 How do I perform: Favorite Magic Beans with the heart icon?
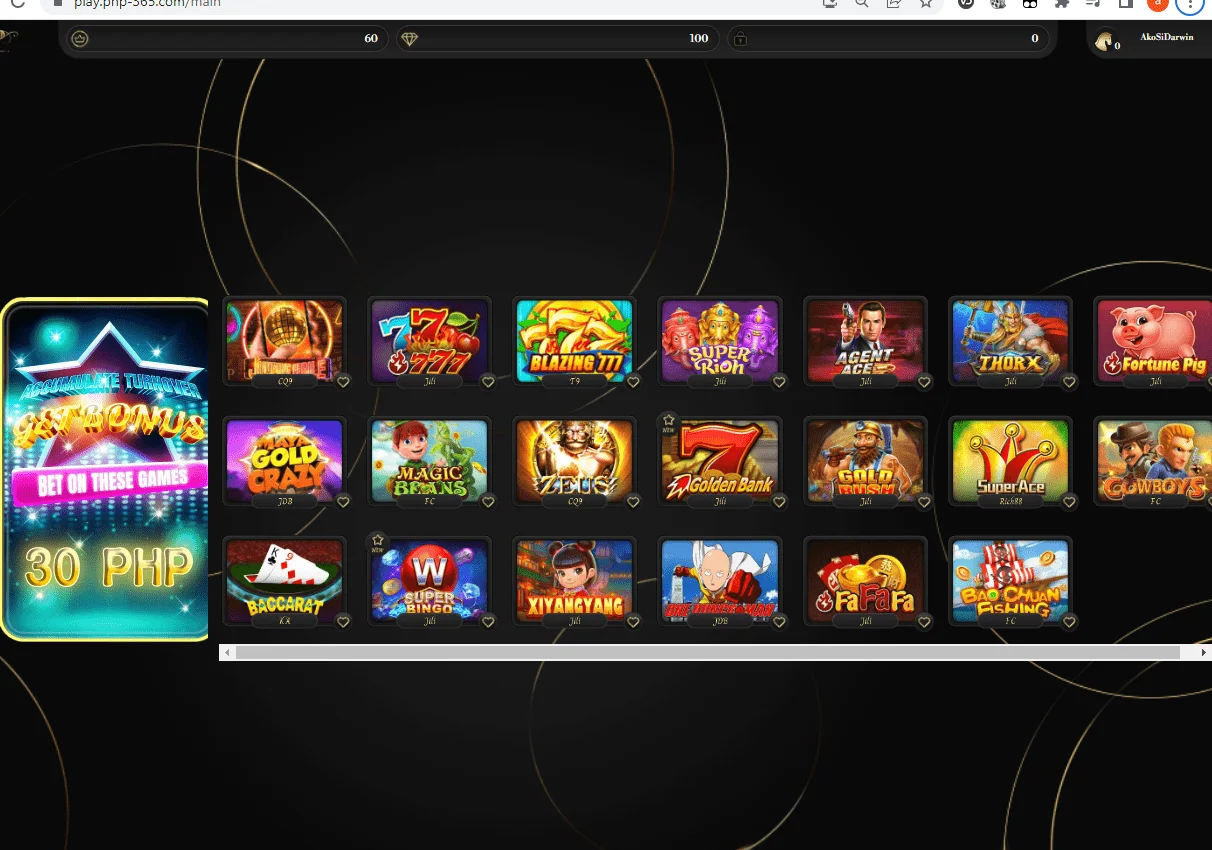pos(488,501)
